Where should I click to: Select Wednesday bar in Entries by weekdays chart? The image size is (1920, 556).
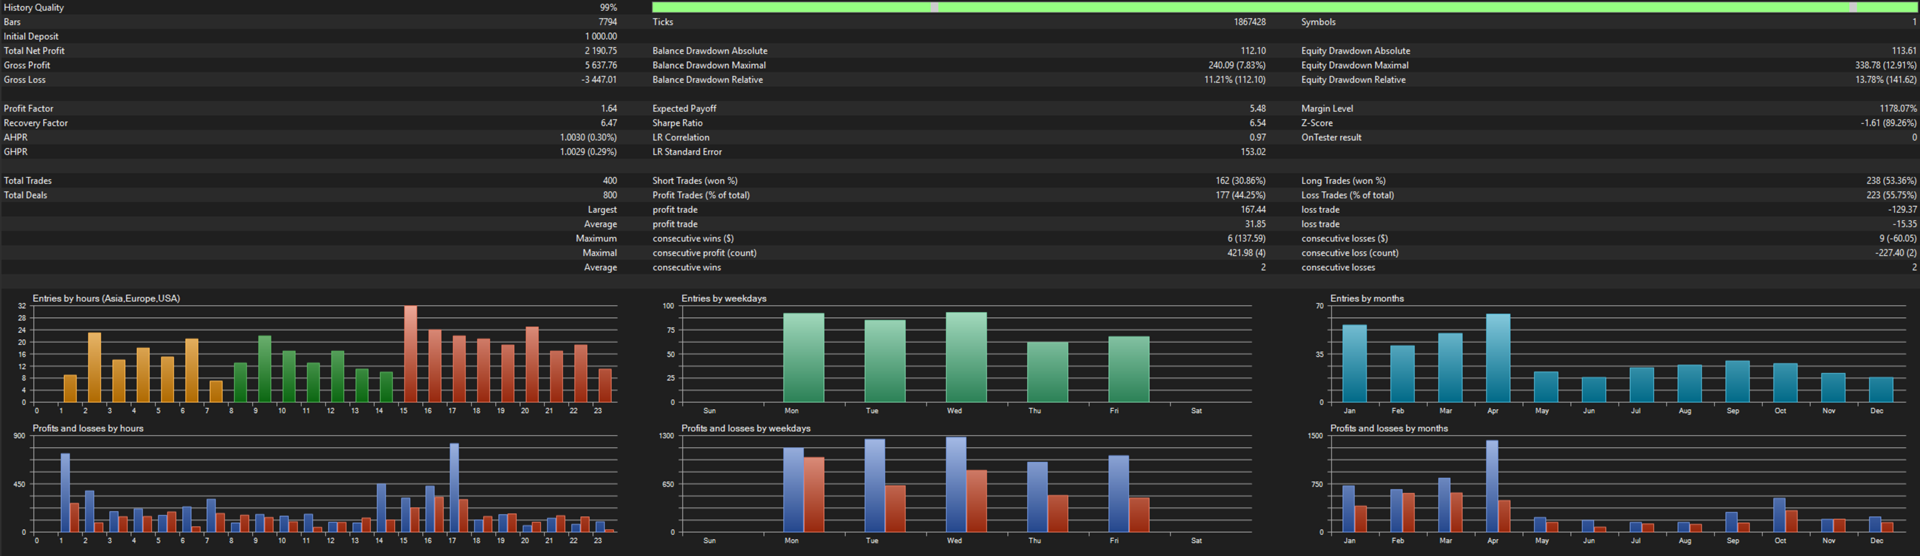click(966, 357)
